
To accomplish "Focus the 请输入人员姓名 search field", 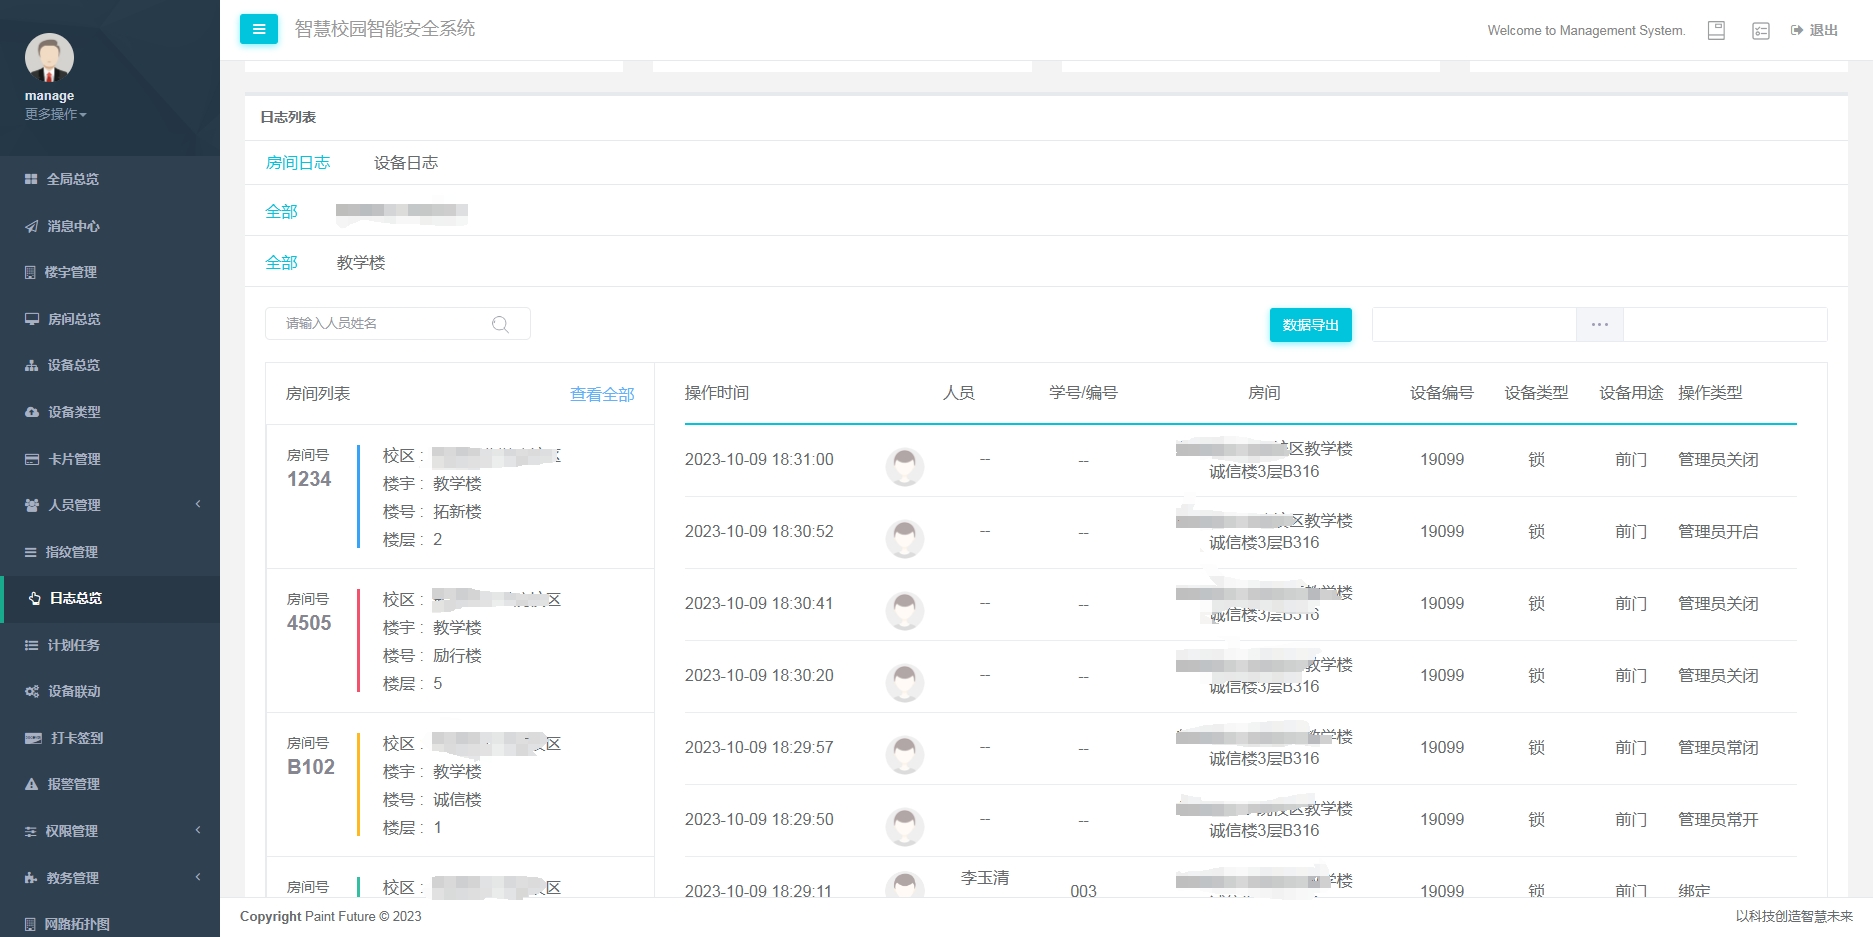I will coord(397,324).
